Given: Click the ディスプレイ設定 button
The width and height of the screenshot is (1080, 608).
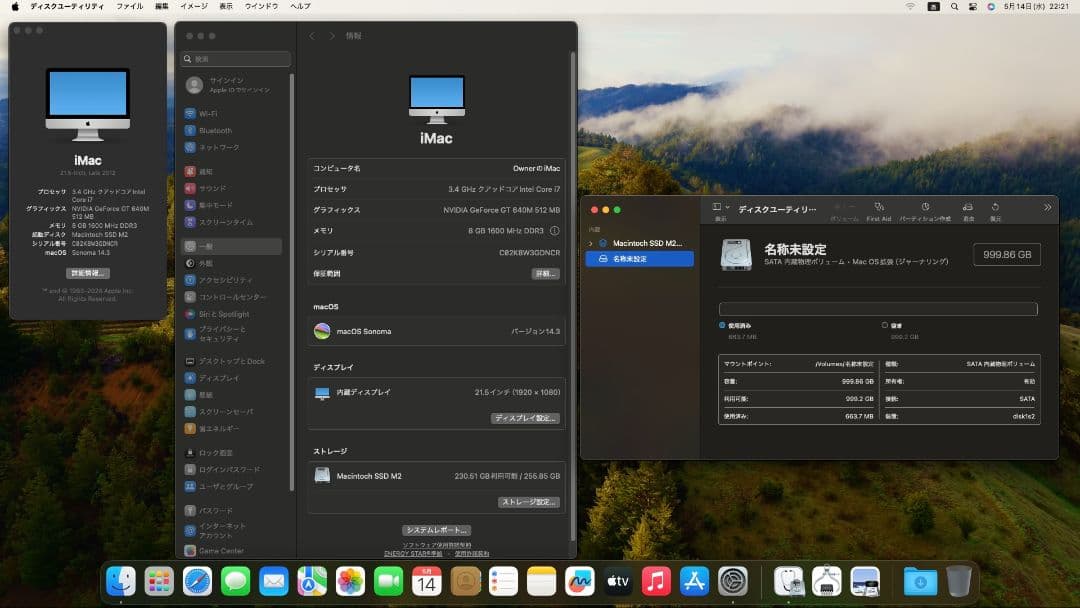Looking at the screenshot, I should click(525, 418).
